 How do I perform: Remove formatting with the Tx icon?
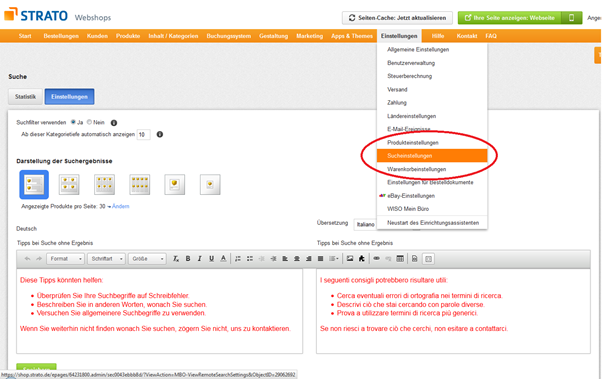click(x=176, y=259)
